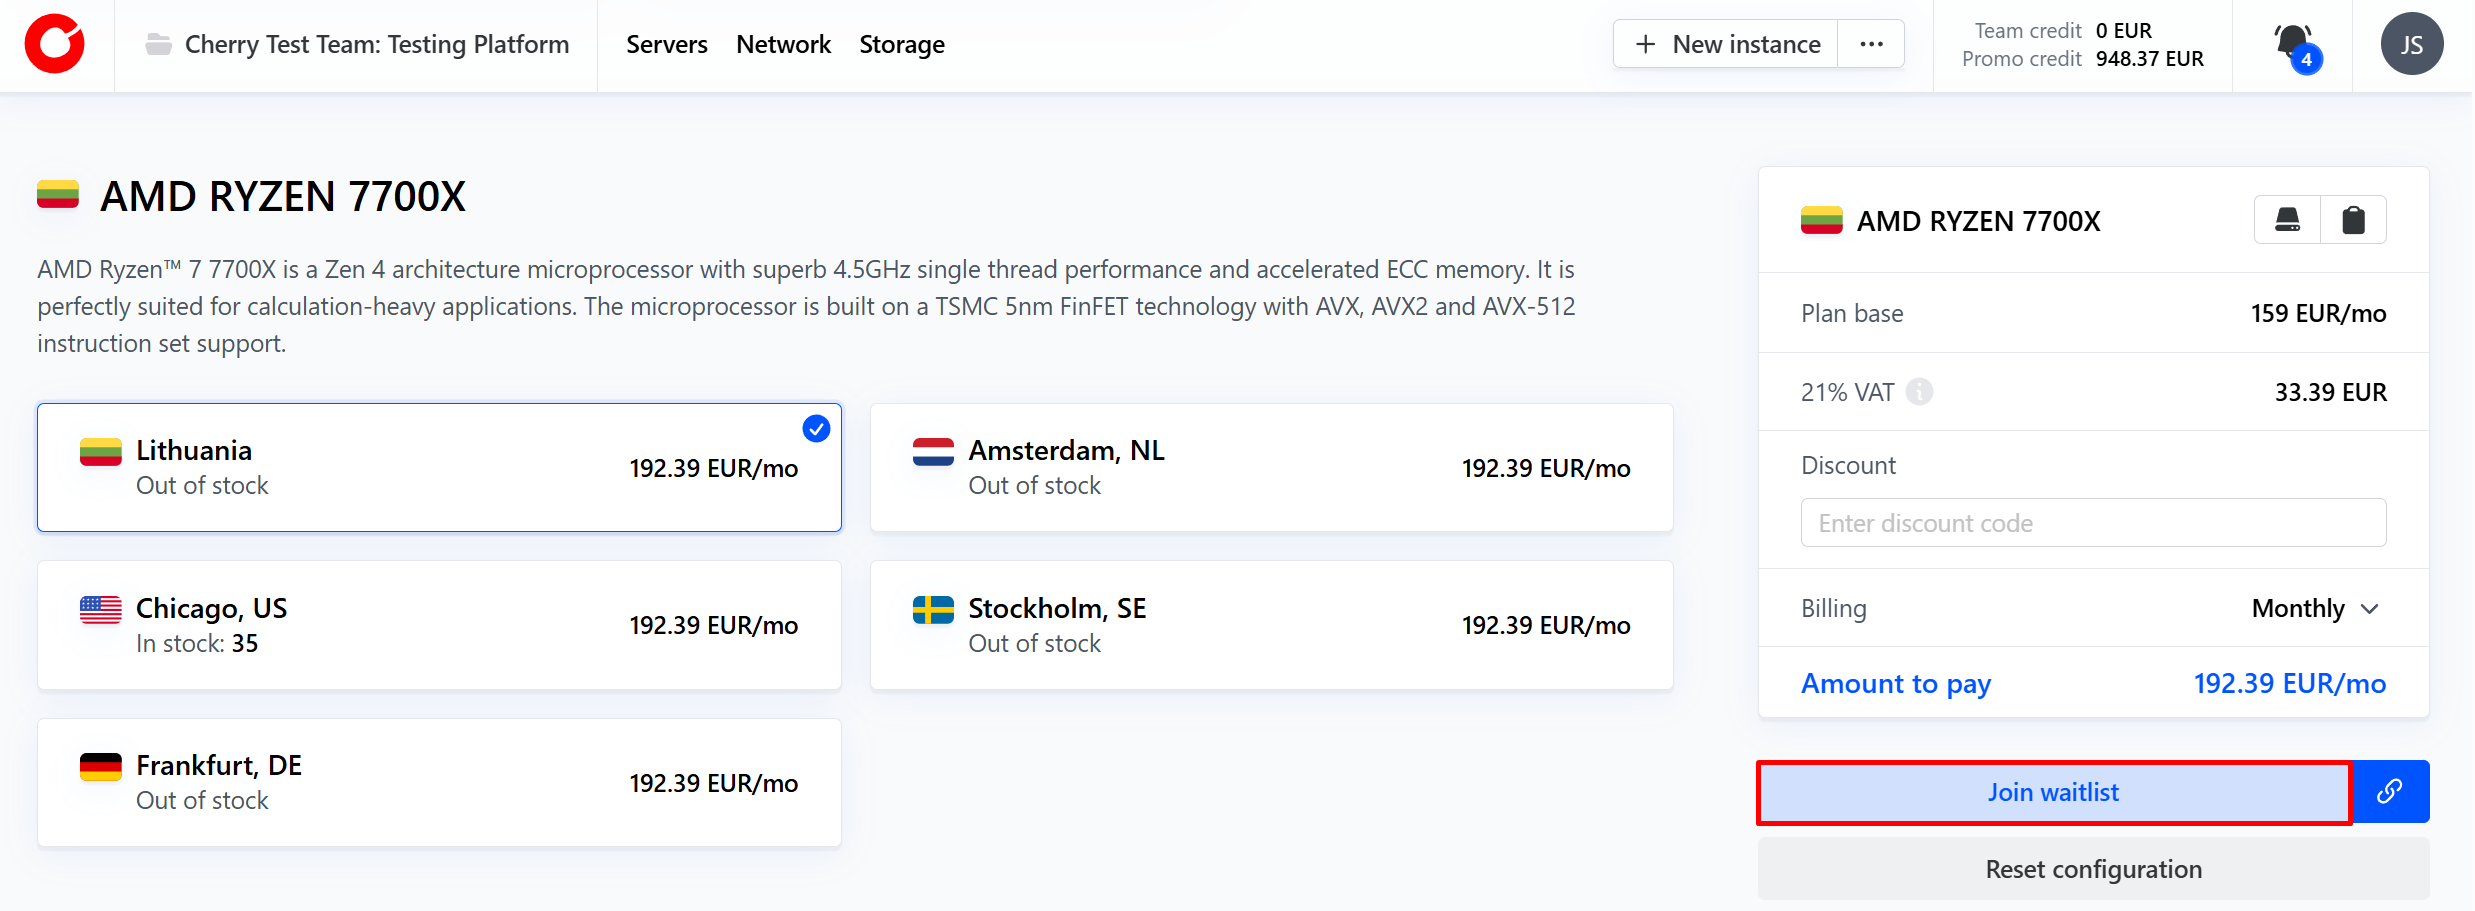The height and width of the screenshot is (911, 2475).
Task: Click the Reset configuration button
Action: click(2093, 869)
